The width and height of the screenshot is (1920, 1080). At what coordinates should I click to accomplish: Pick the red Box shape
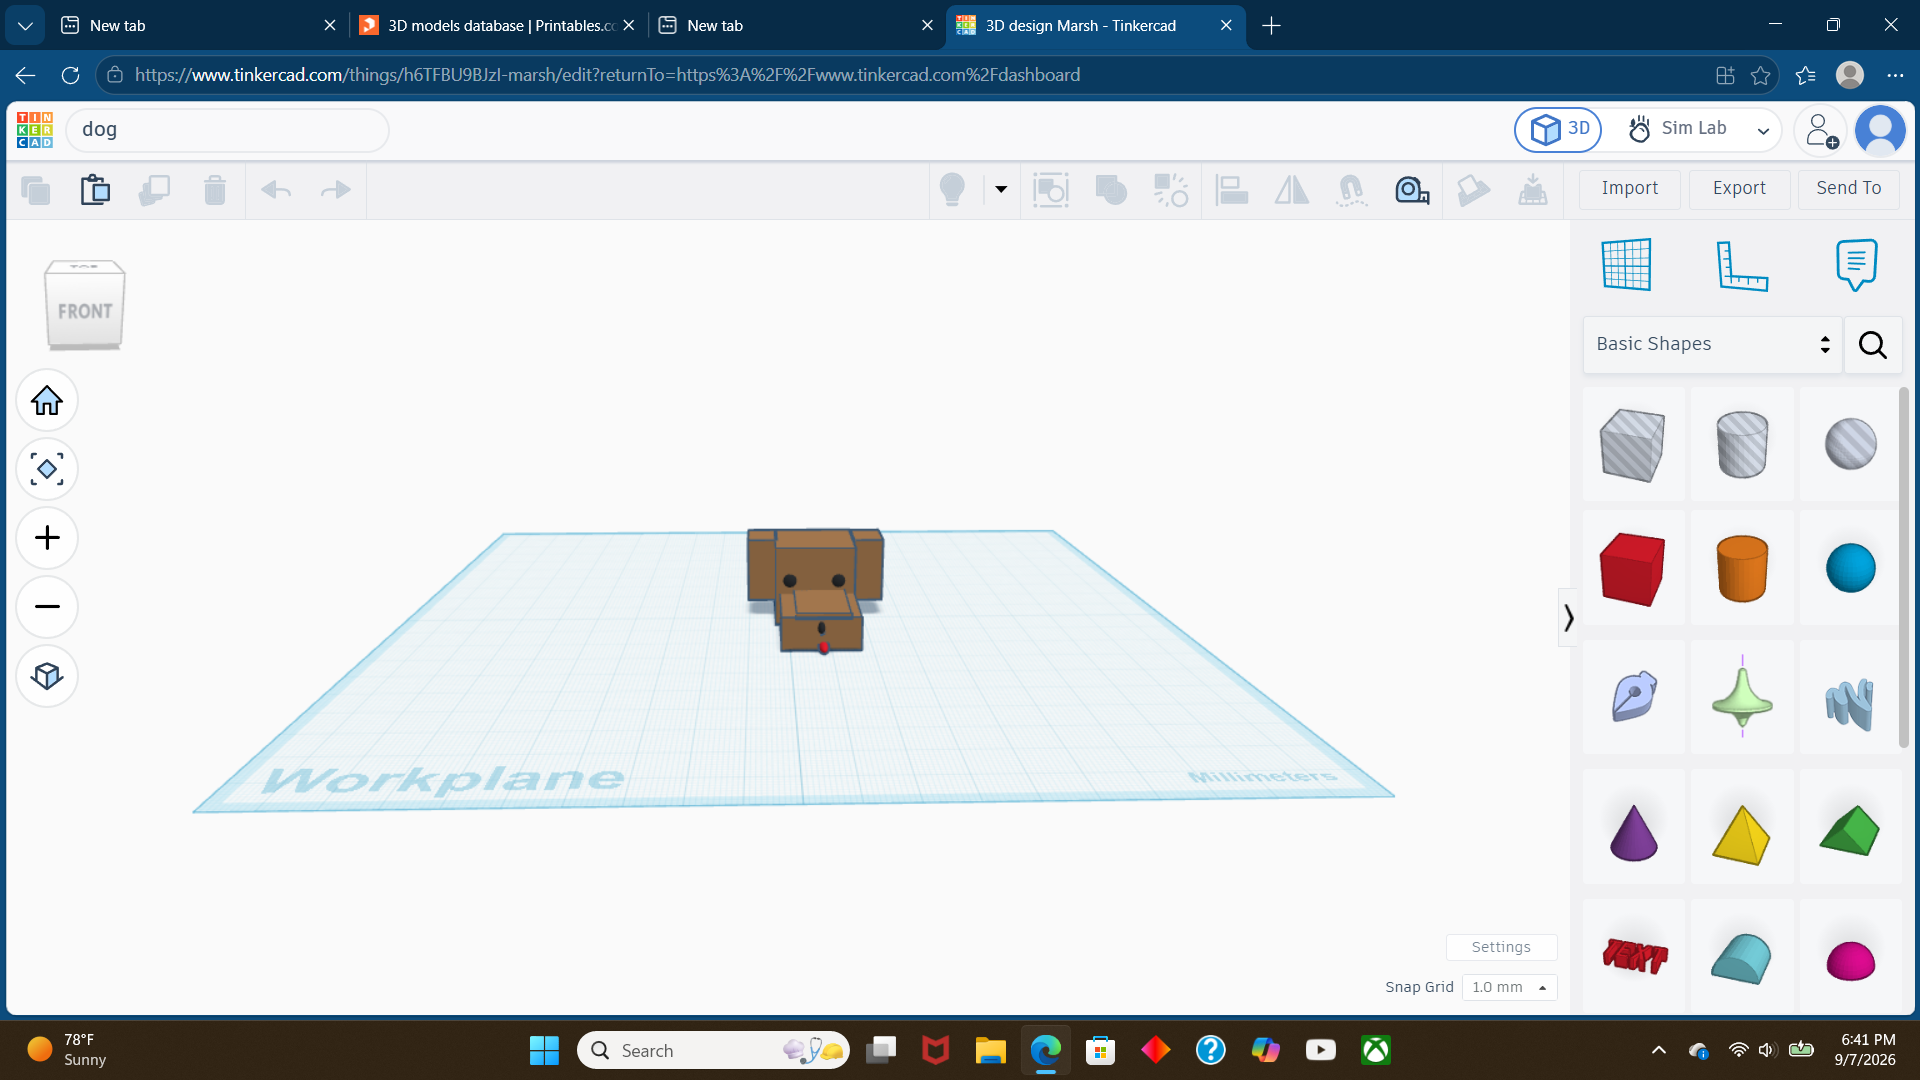(1633, 569)
